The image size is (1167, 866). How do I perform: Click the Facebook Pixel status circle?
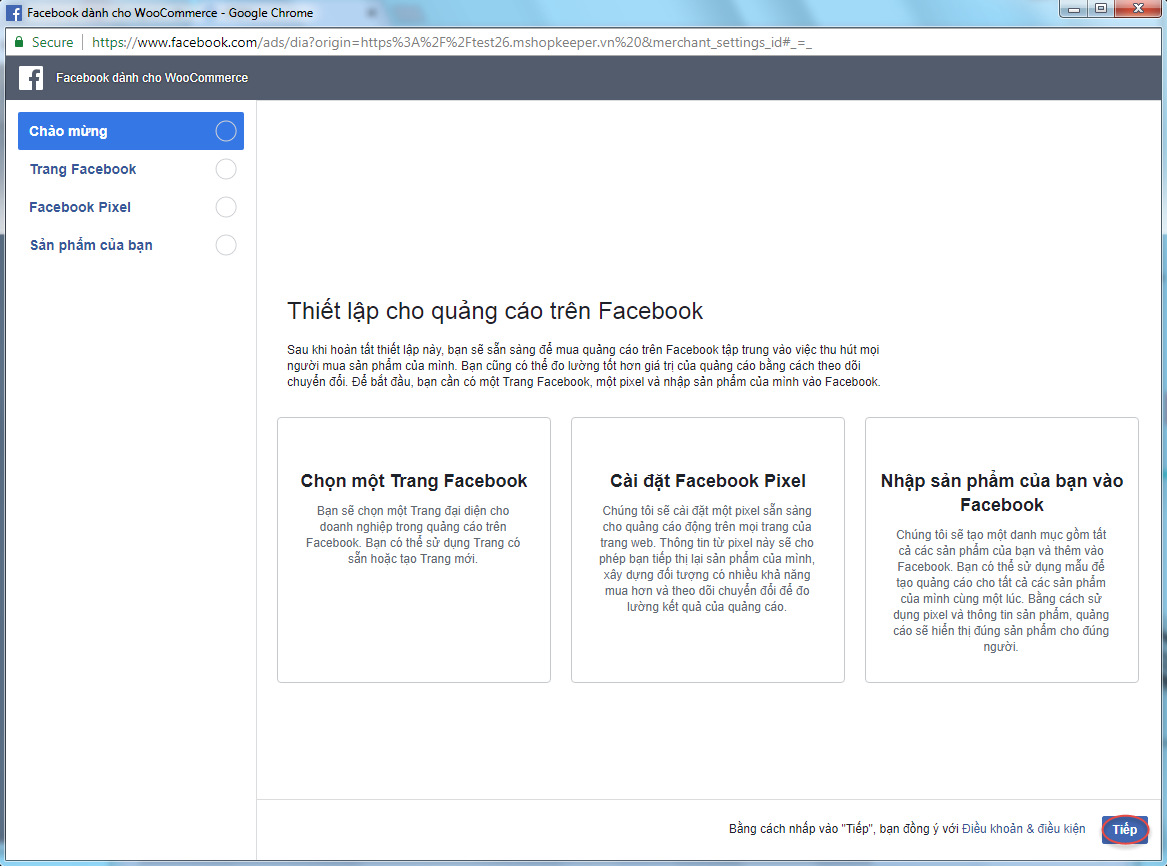point(226,207)
